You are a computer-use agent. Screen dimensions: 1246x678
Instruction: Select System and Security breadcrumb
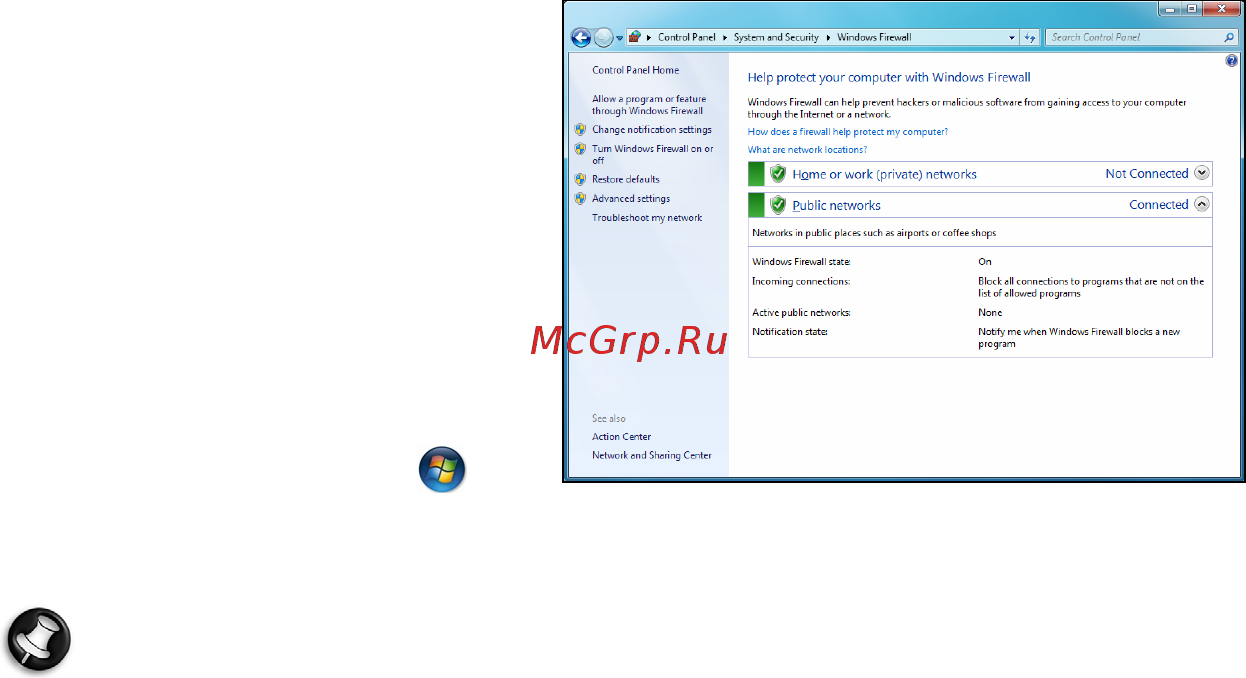(776, 37)
